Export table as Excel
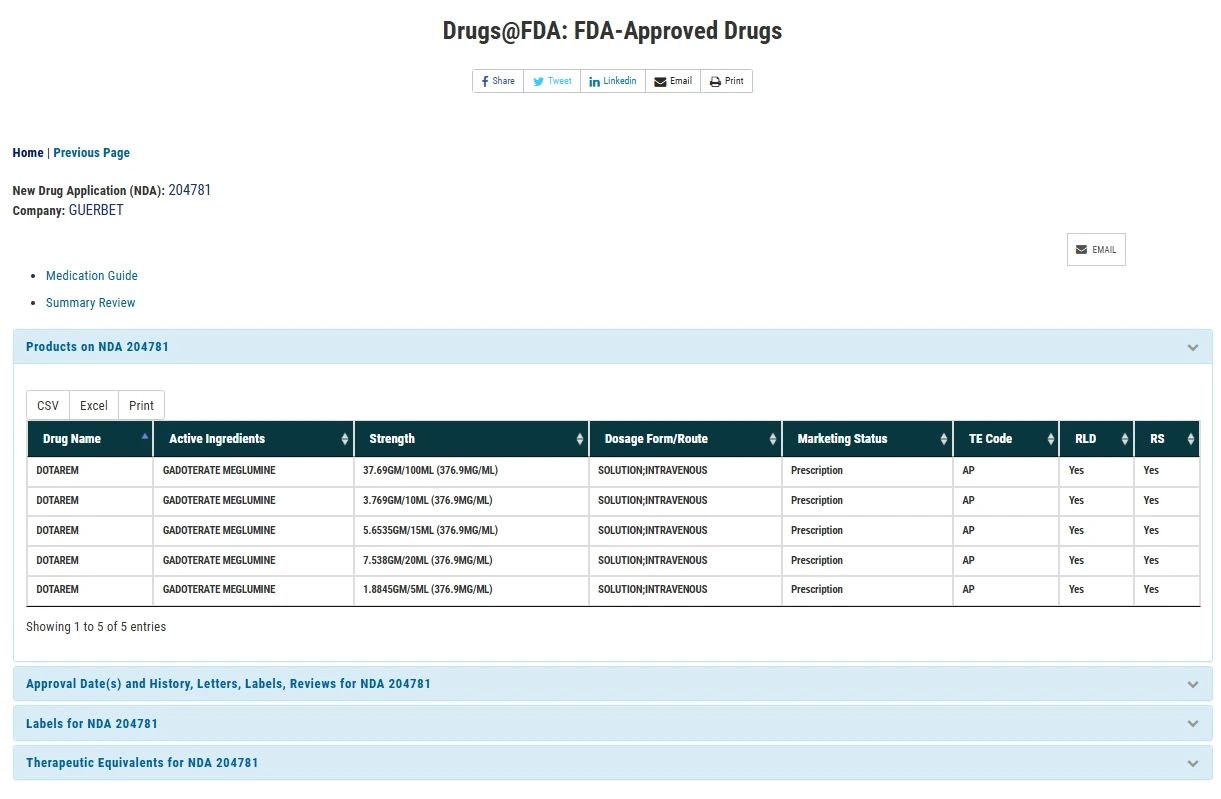The image size is (1221, 799). (x=94, y=405)
